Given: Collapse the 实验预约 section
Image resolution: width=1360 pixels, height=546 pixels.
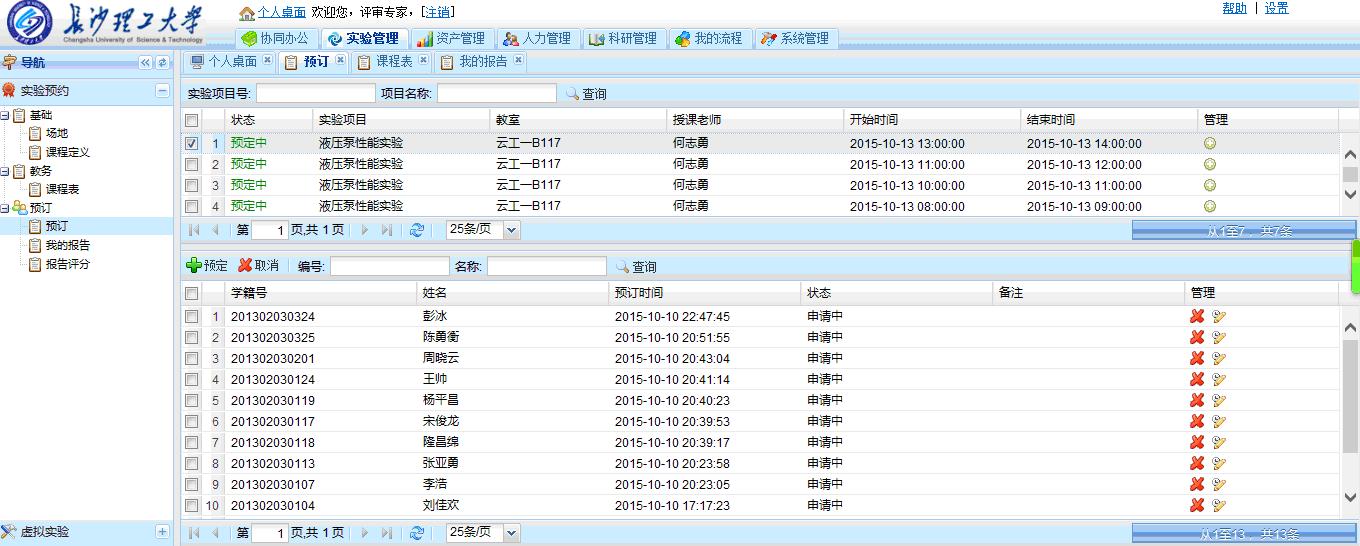Looking at the screenshot, I should tap(162, 91).
